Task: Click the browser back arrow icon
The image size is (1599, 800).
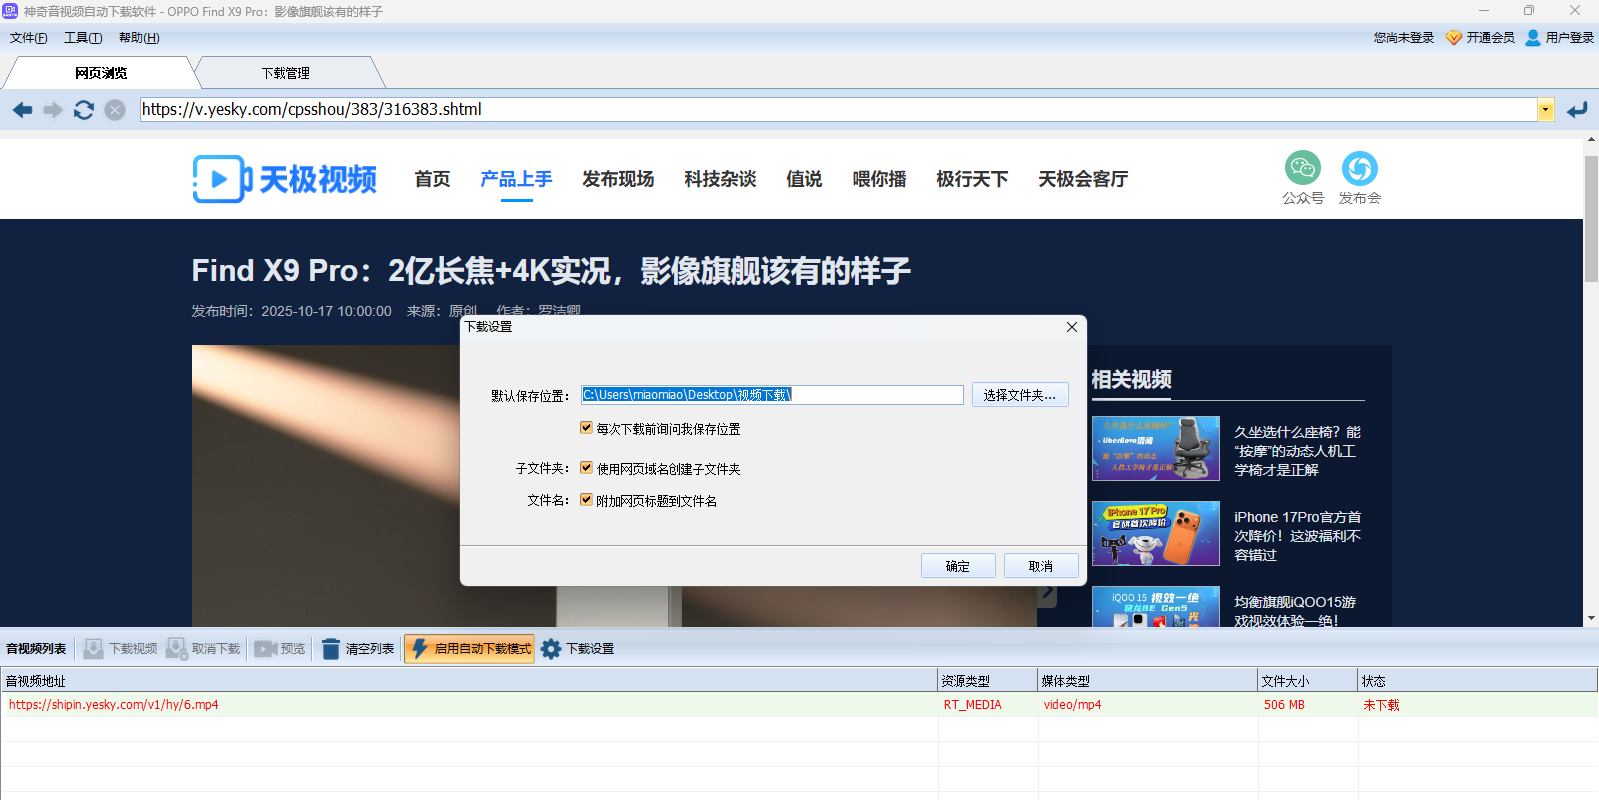Action: point(22,110)
